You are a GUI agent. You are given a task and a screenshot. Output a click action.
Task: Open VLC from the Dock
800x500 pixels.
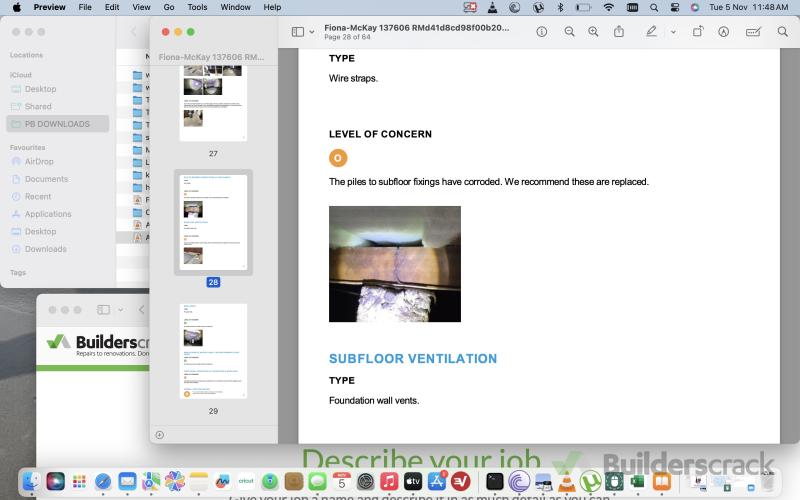pyautogui.click(x=566, y=481)
